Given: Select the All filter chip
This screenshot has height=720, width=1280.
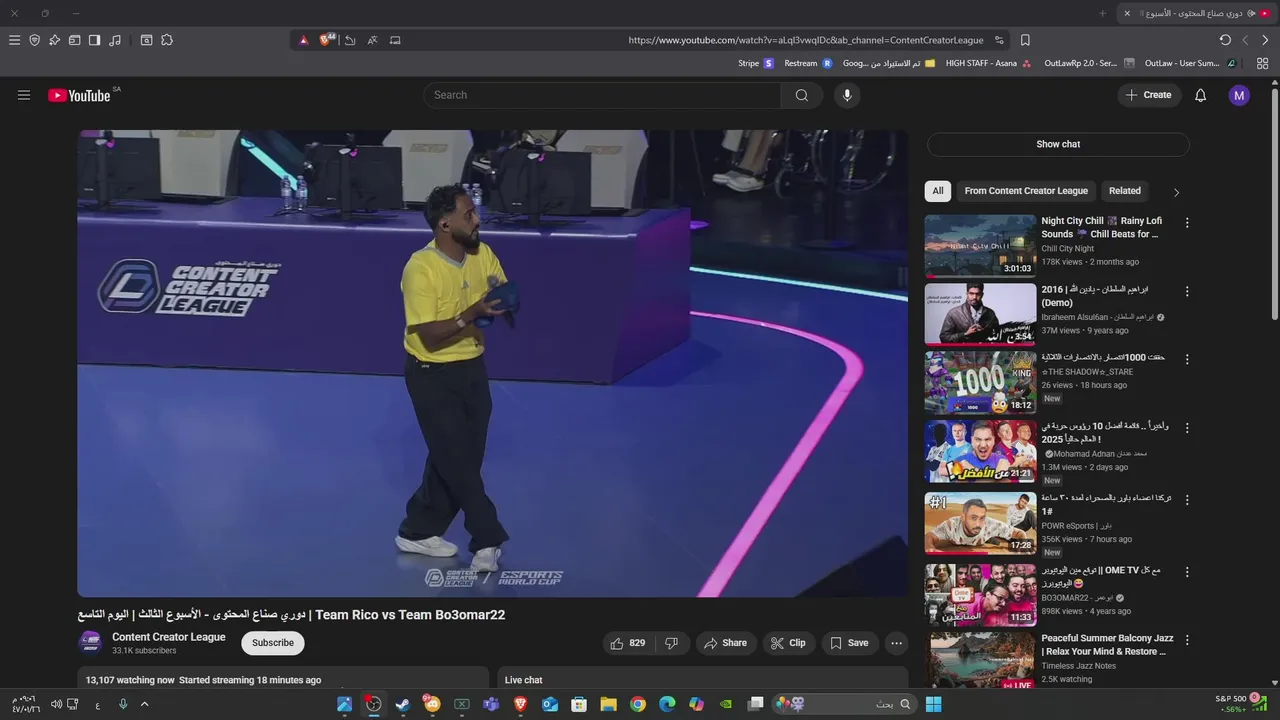Looking at the screenshot, I should point(938,191).
